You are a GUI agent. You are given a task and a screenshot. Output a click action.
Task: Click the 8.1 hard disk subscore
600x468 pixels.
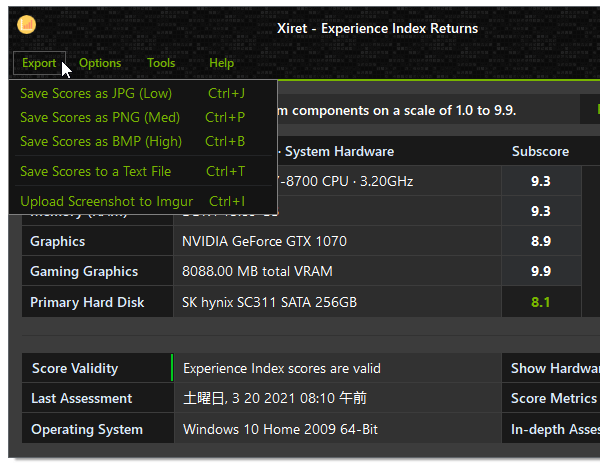click(540, 302)
